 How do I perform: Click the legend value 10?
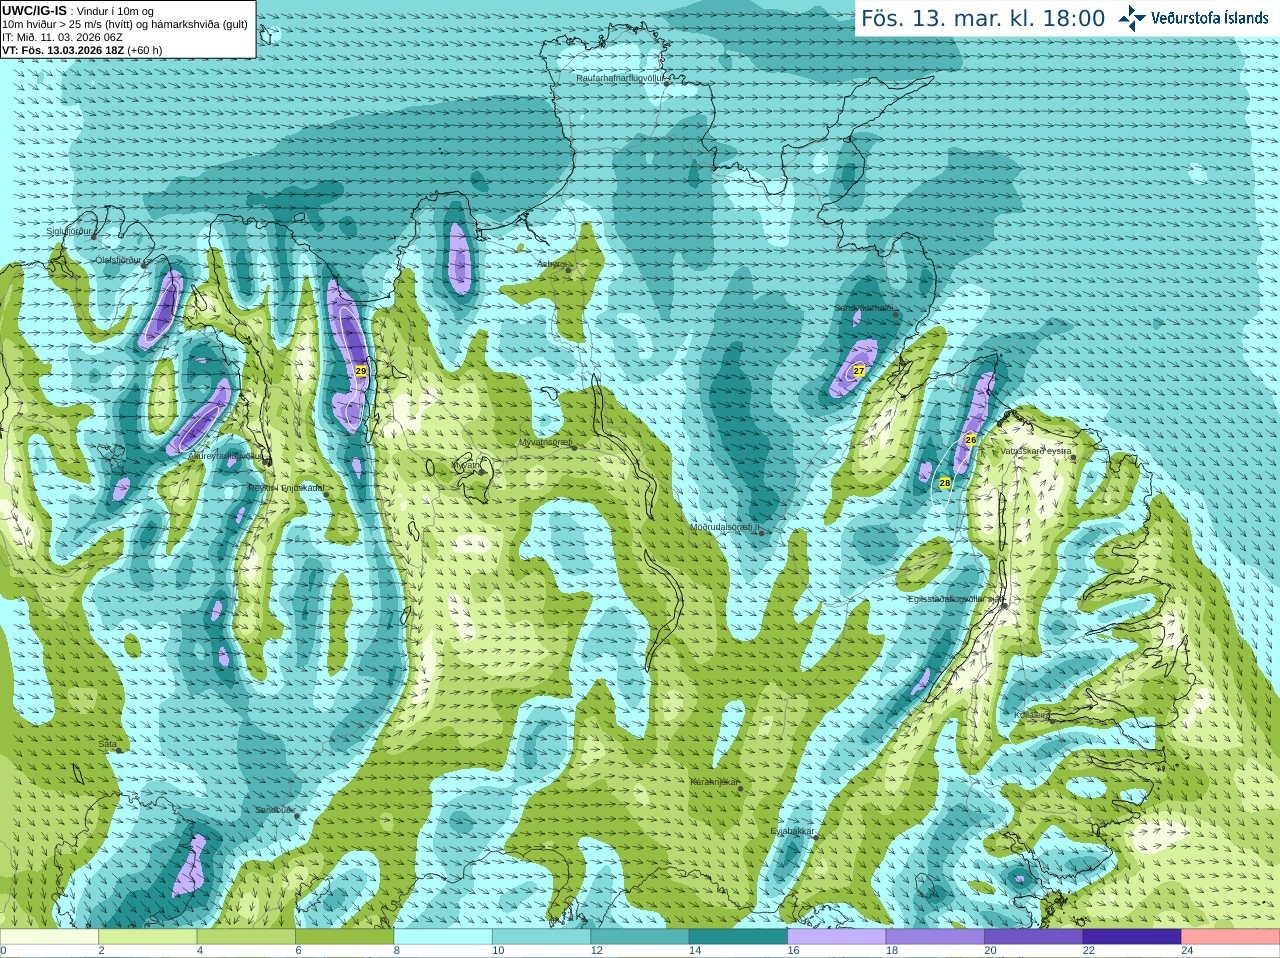tap(498, 951)
